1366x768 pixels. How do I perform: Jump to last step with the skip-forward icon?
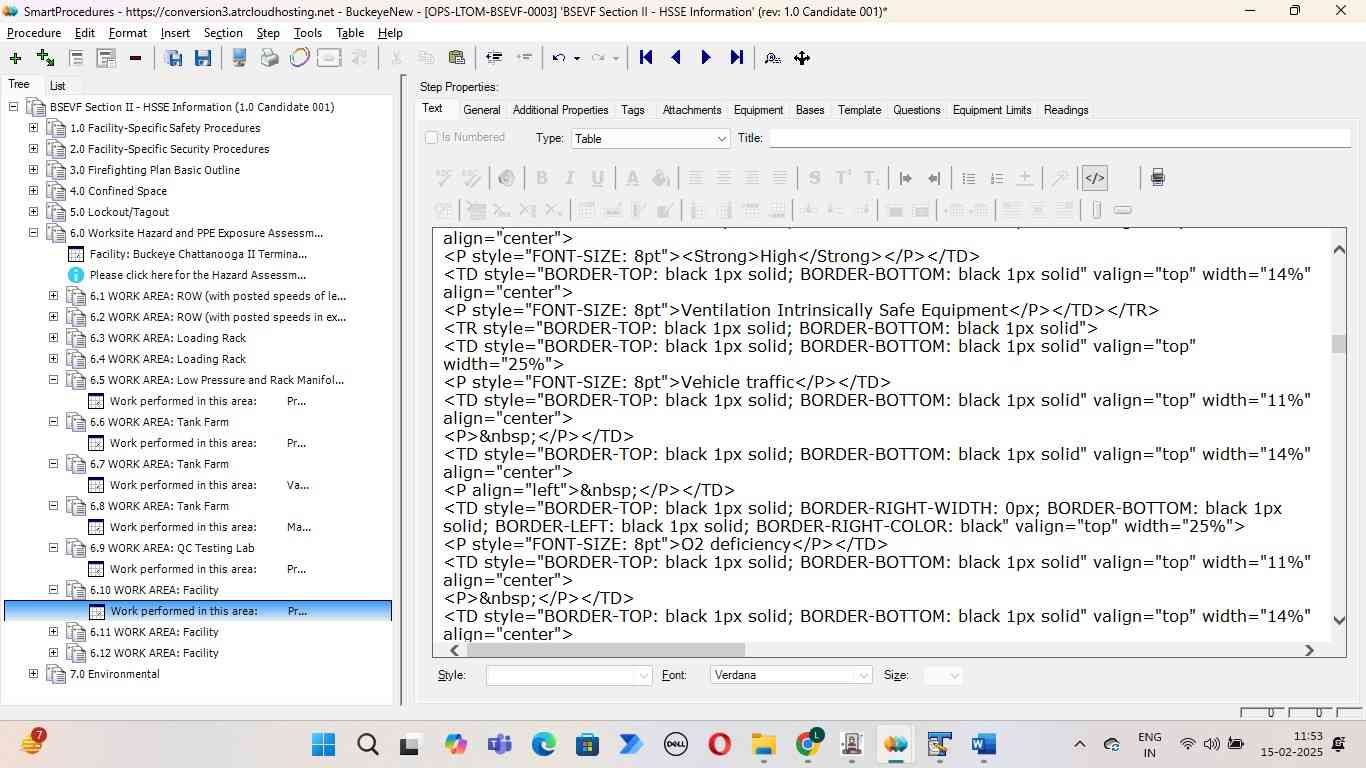coord(737,58)
